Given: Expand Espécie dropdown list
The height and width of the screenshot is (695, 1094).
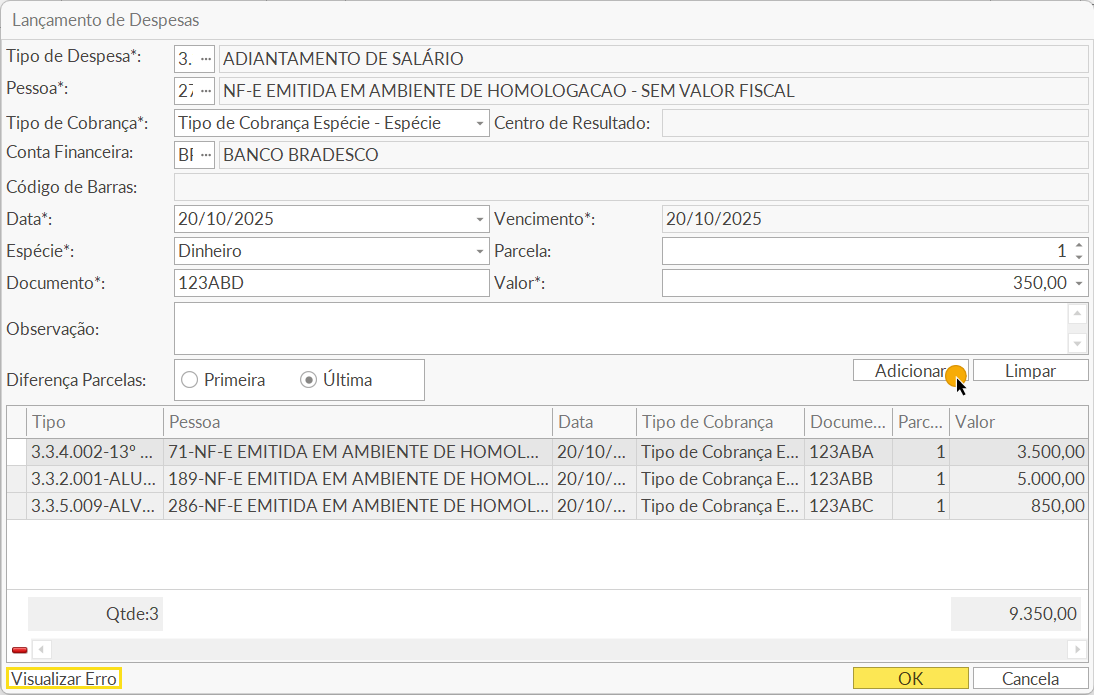Looking at the screenshot, I should pos(479,252).
